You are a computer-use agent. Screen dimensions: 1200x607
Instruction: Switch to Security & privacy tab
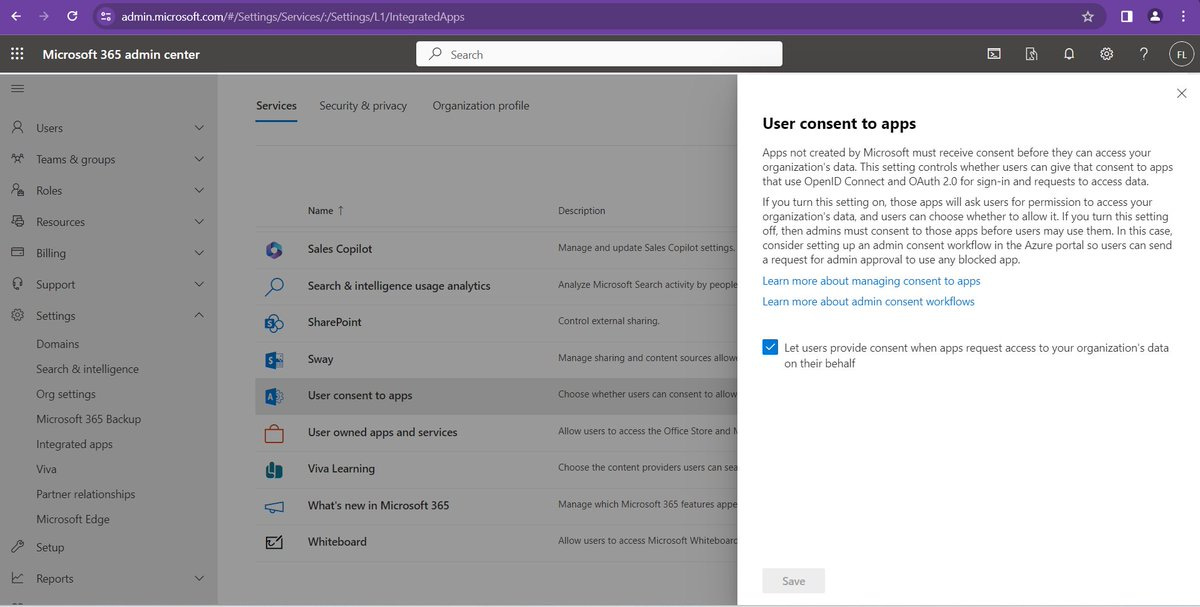tap(363, 106)
